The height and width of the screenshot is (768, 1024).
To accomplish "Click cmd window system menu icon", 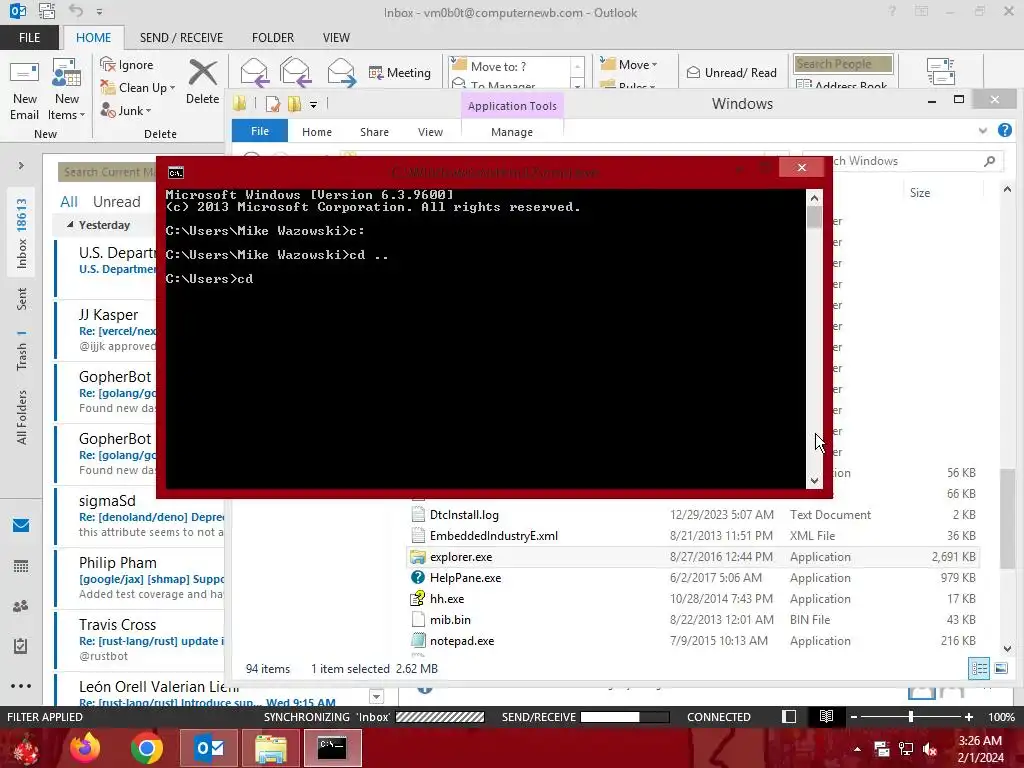I will [176, 172].
